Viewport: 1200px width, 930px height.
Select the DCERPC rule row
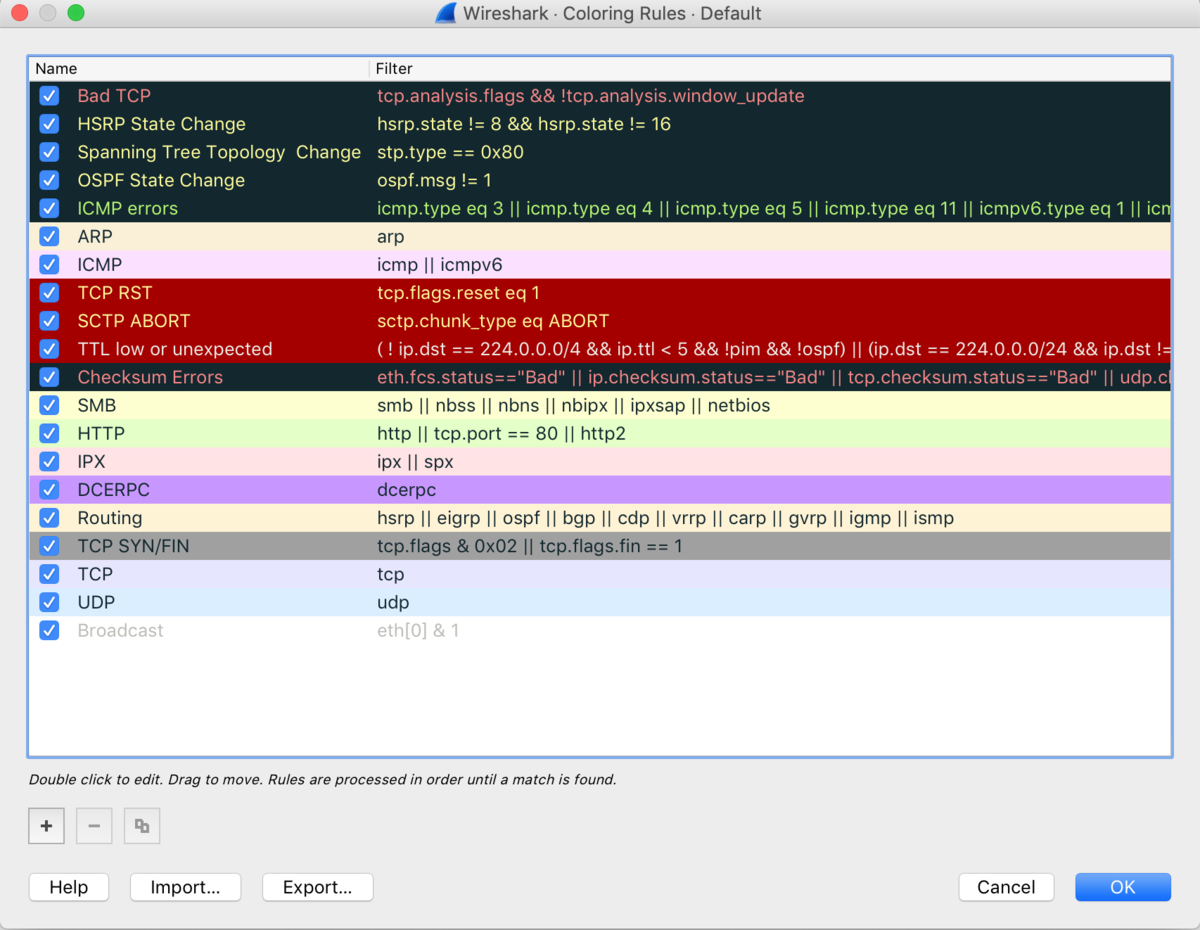tap(200, 489)
